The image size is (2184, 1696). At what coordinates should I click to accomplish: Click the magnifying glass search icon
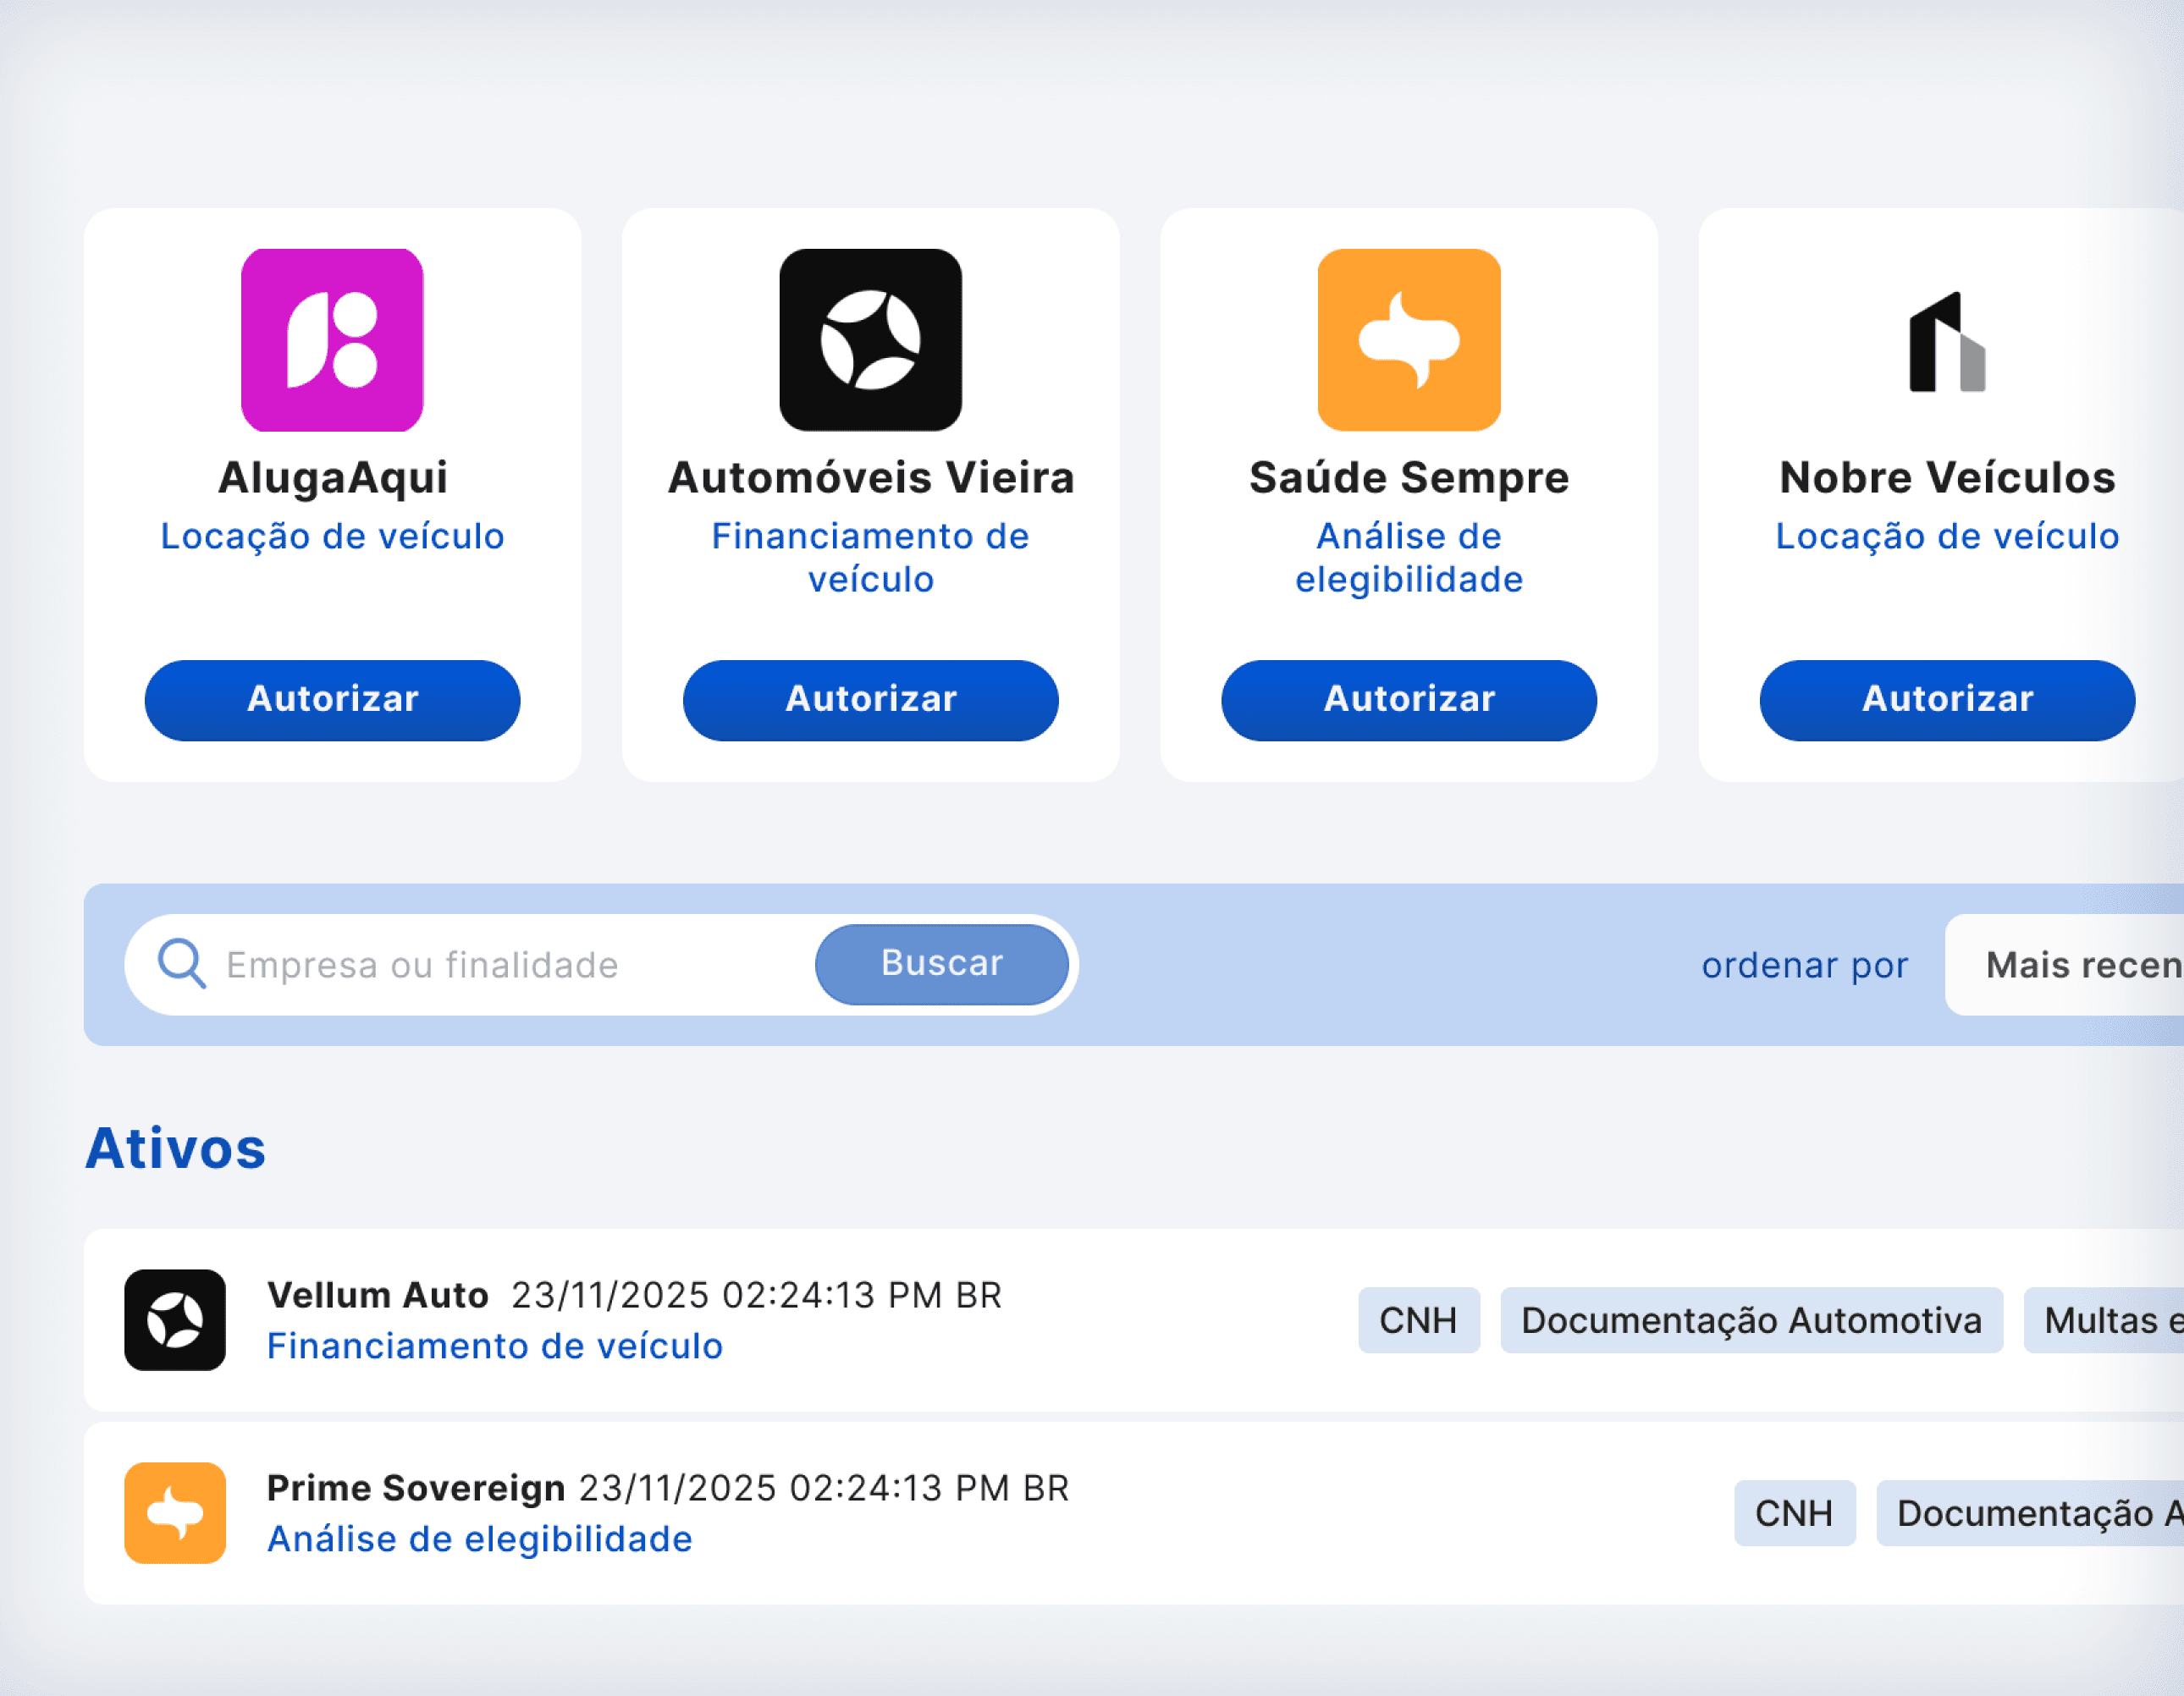182,964
